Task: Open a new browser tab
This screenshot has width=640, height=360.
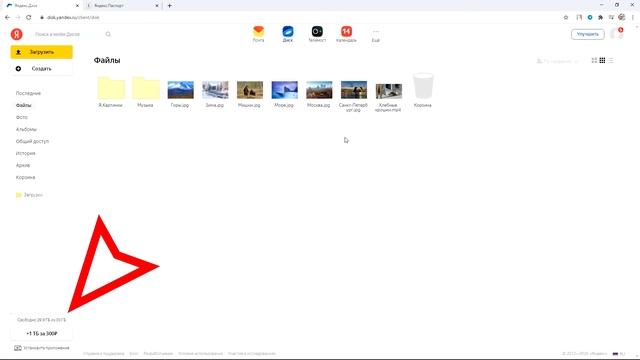Action: 169,6
